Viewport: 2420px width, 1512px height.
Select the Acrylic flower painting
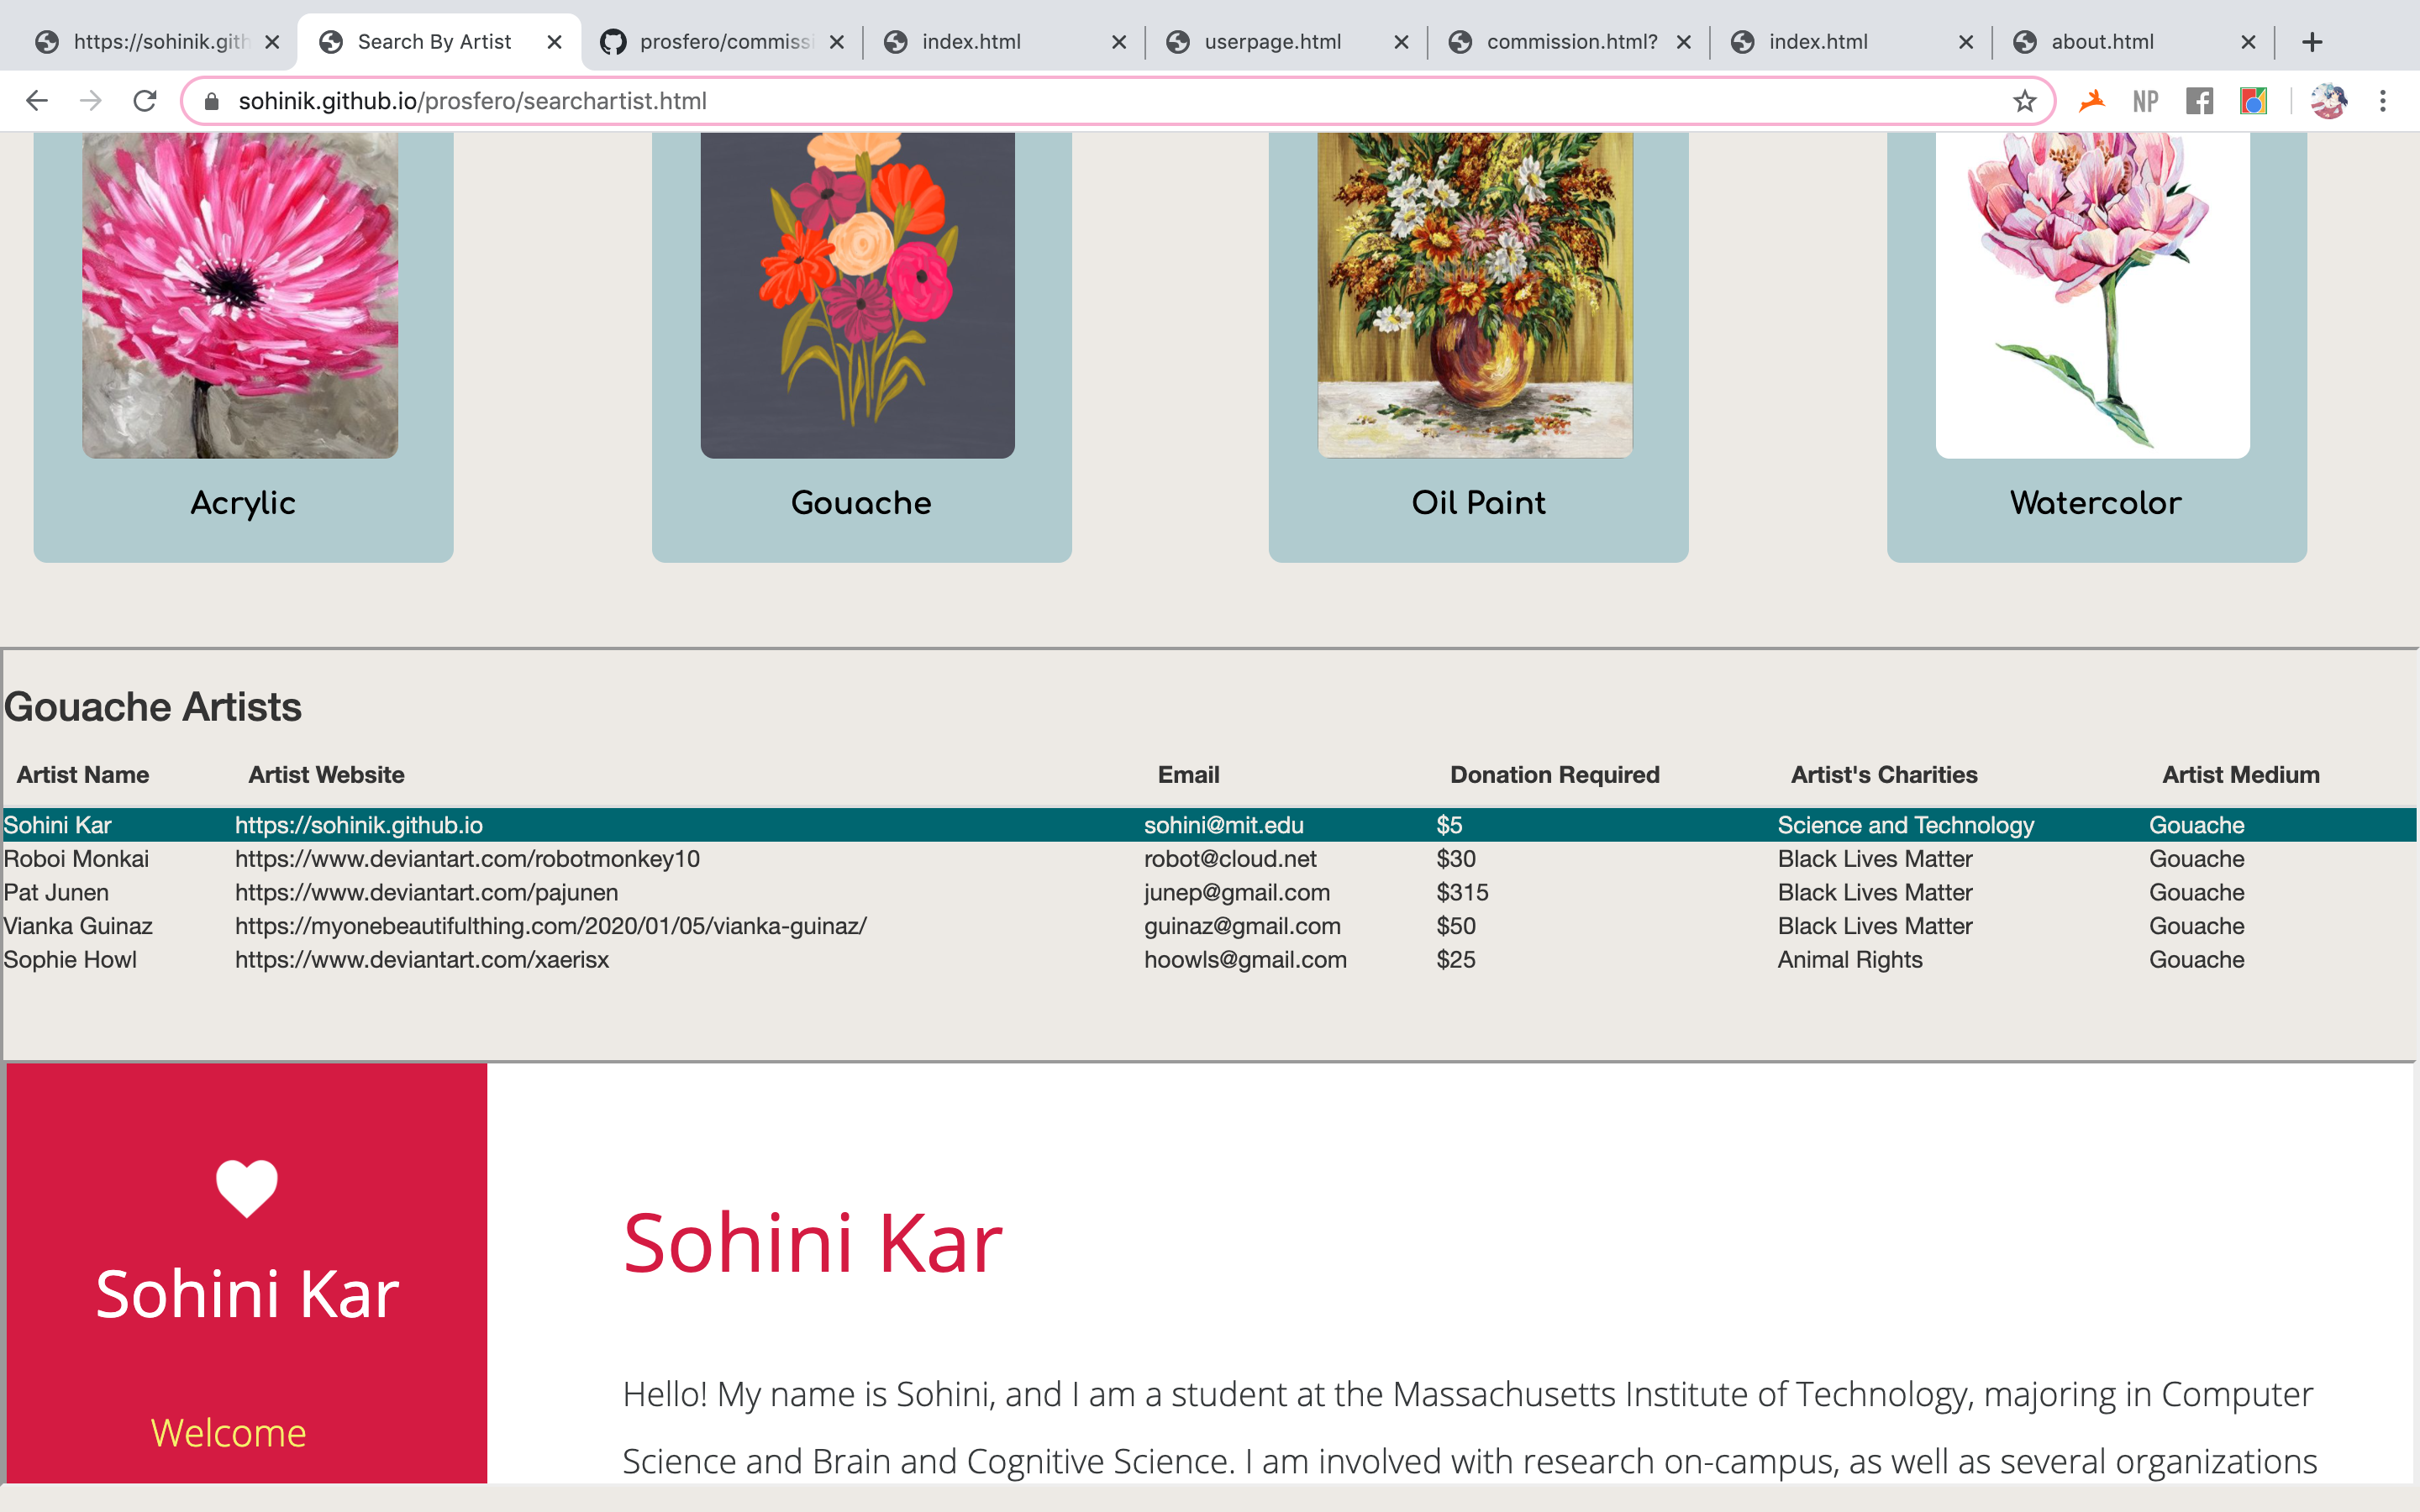point(240,295)
